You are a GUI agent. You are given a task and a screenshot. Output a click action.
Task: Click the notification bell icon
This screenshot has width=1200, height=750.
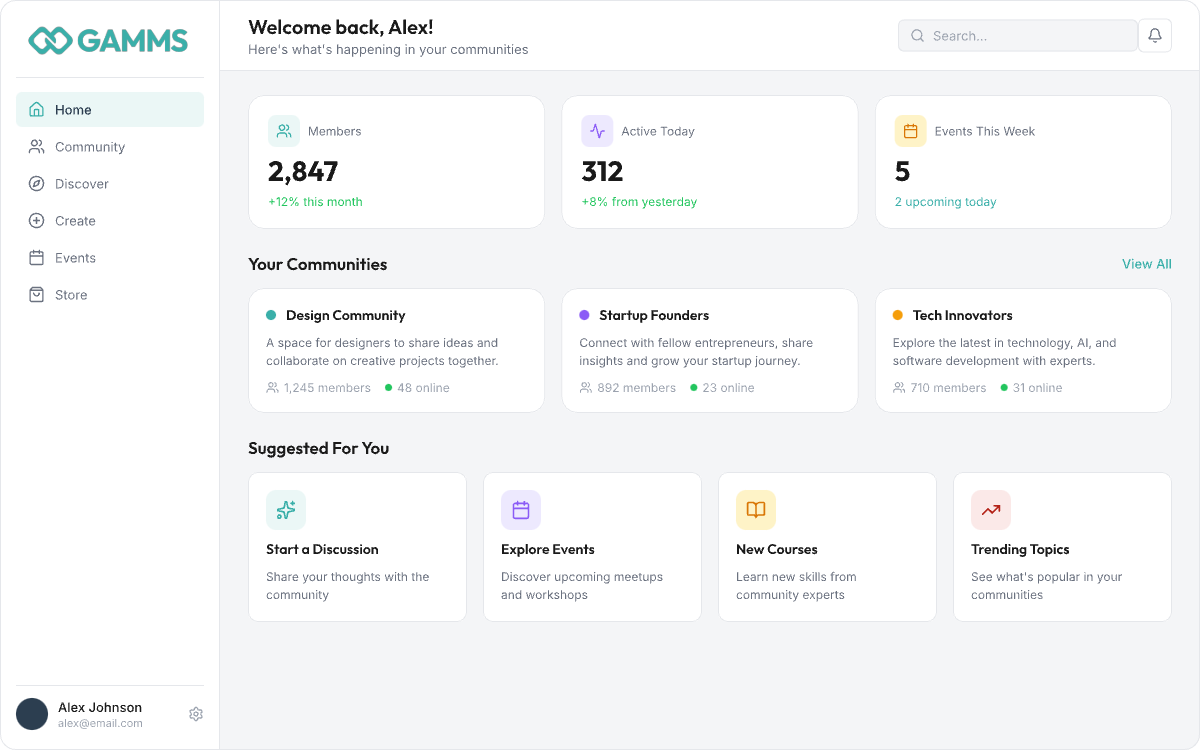coord(1154,35)
